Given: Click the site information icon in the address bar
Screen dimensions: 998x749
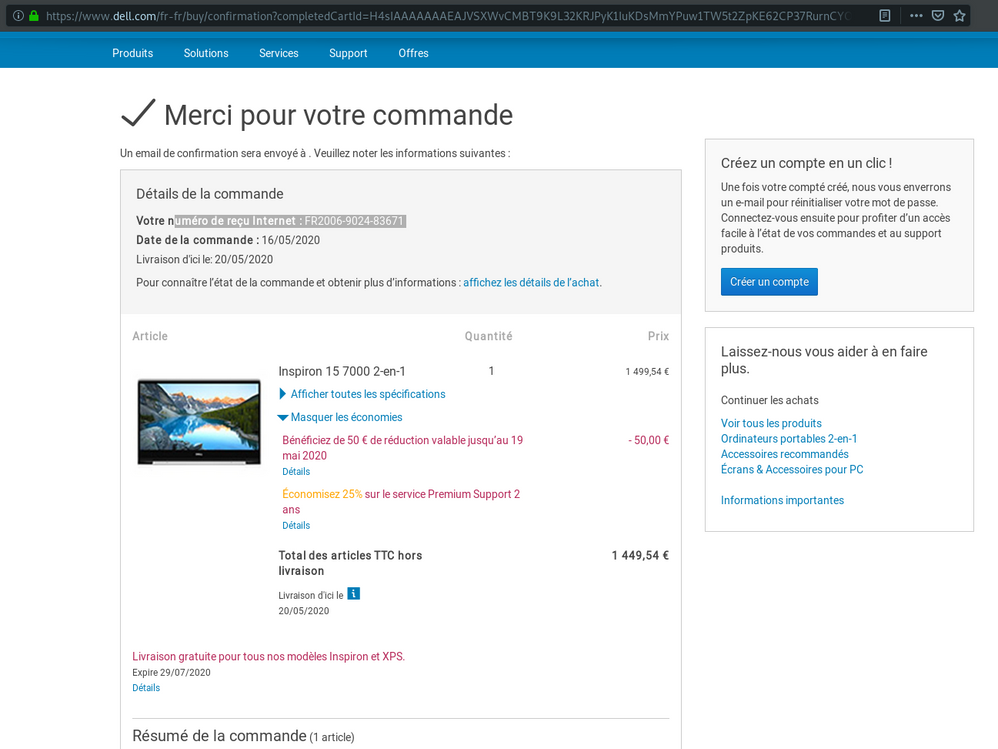Looking at the screenshot, I should click(18, 16).
